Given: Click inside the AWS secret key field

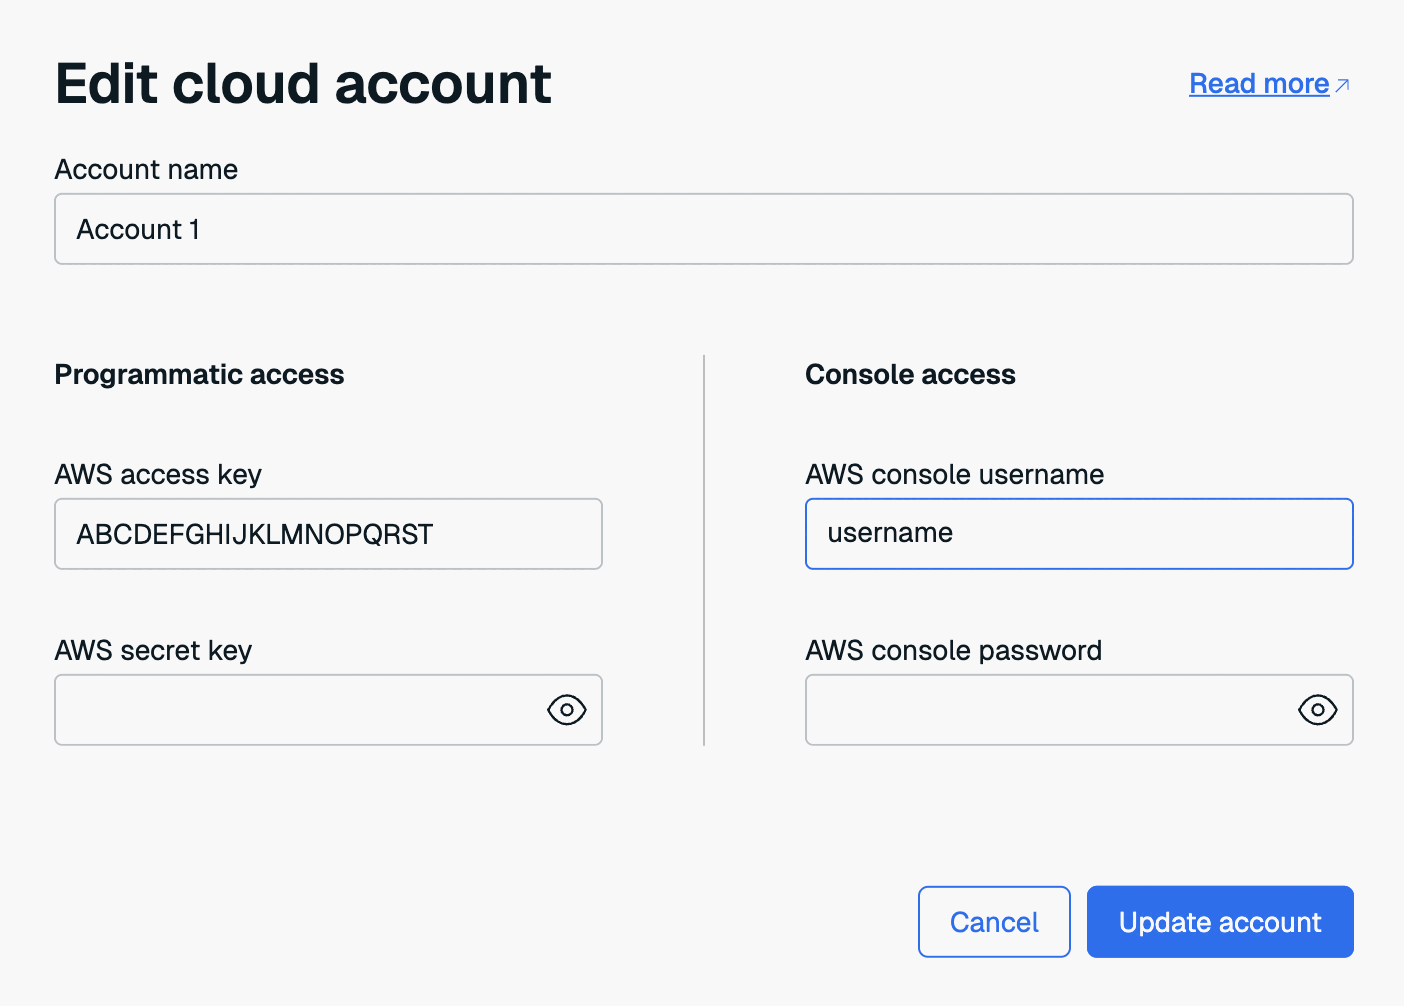Looking at the screenshot, I should pos(295,710).
